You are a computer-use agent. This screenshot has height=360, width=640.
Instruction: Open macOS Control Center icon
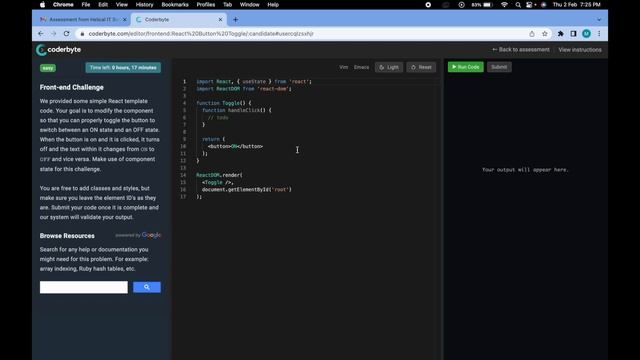[529, 5]
